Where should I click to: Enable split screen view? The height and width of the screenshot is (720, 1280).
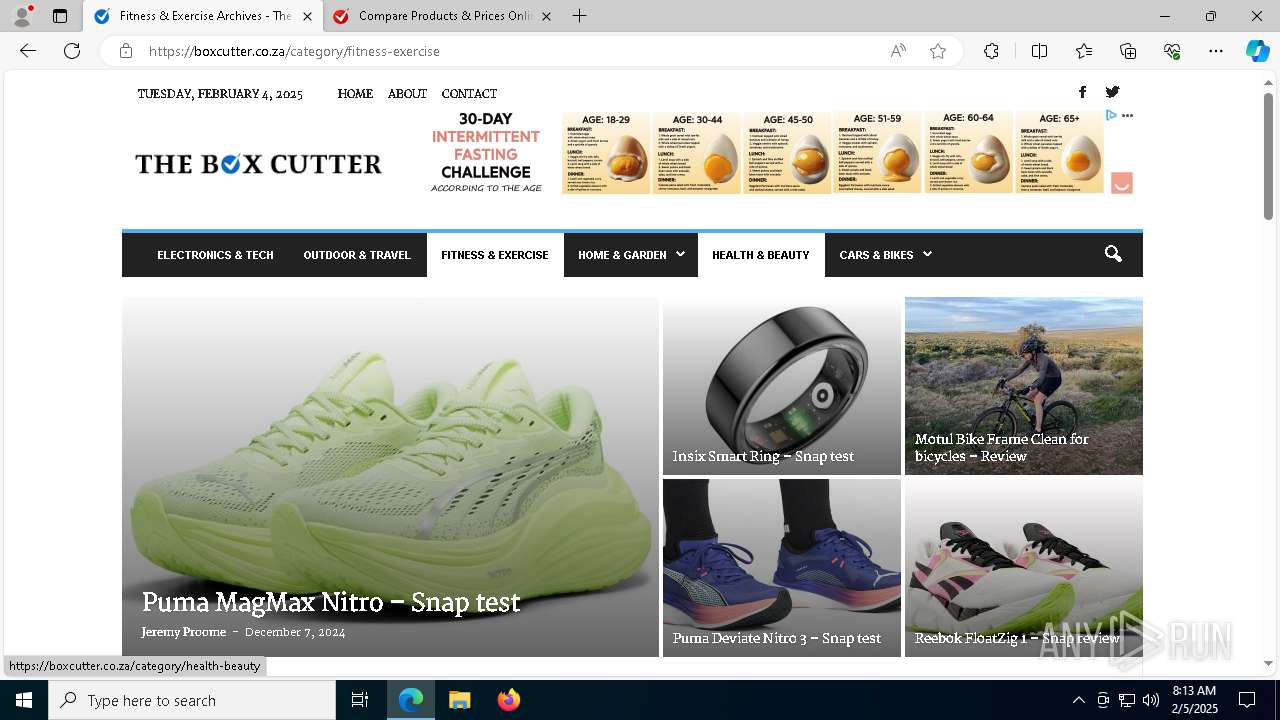coord(1039,51)
